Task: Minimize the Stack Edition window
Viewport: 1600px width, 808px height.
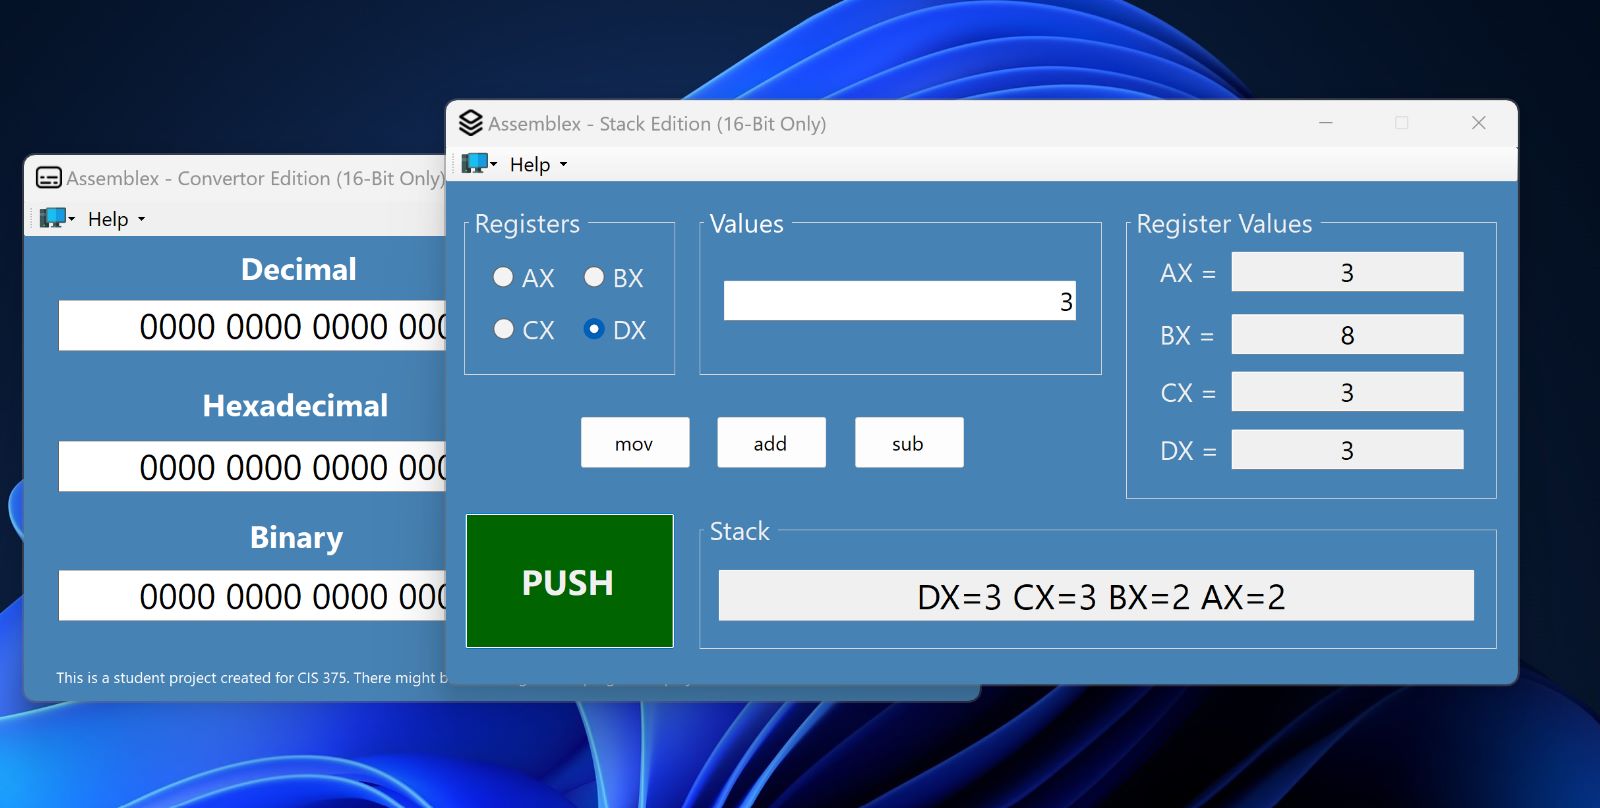Action: point(1326,123)
